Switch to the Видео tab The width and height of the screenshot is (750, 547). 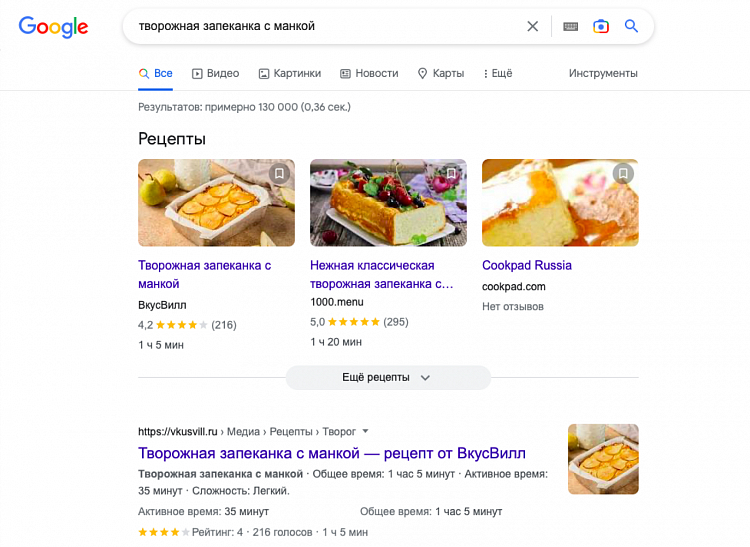coord(215,73)
